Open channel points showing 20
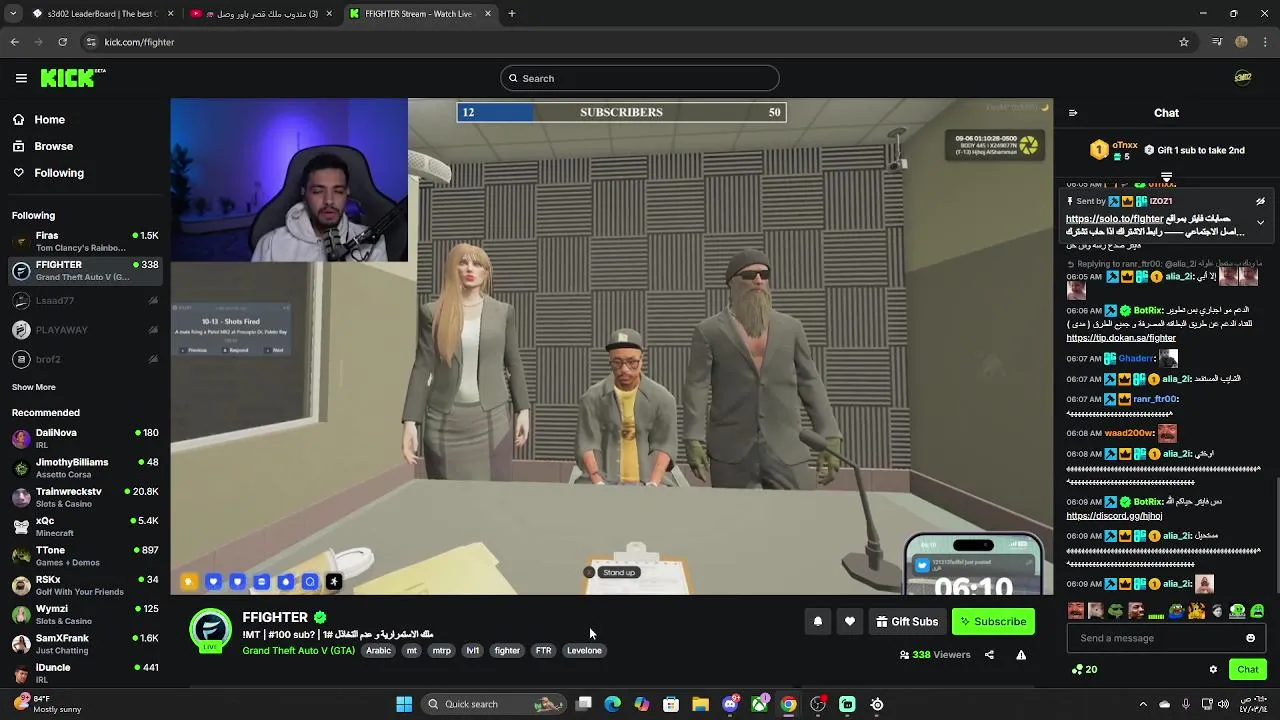This screenshot has height=720, width=1280. pyautogui.click(x=1084, y=669)
